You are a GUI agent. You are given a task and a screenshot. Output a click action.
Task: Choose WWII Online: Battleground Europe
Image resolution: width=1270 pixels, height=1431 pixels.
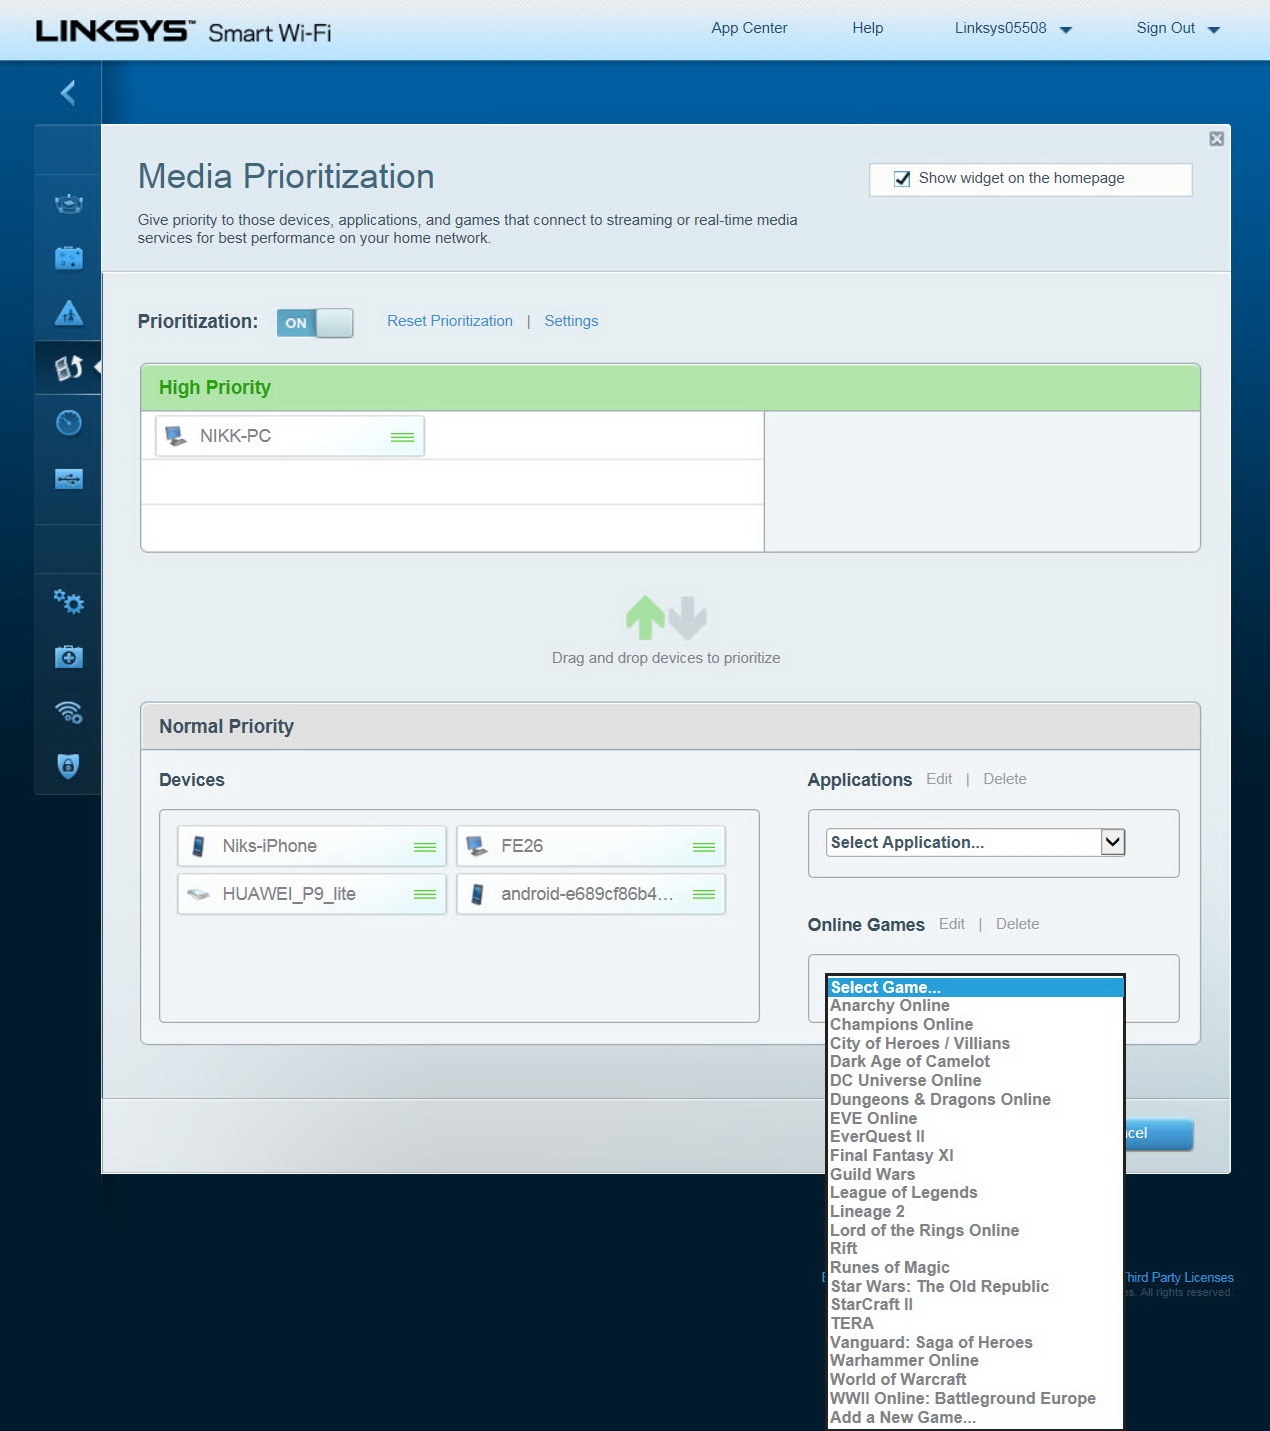click(x=976, y=1398)
